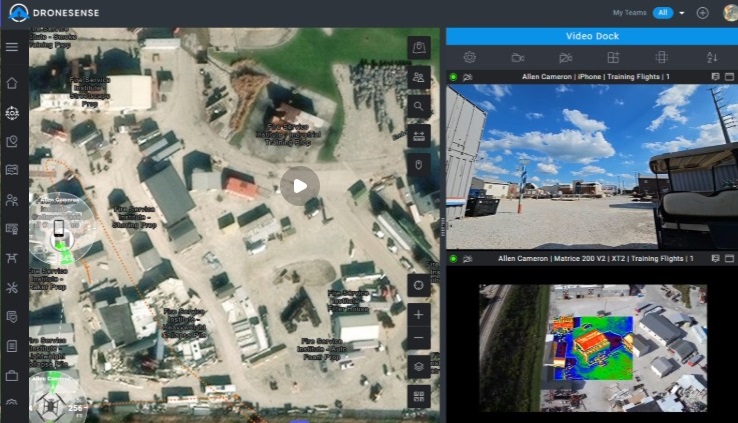Image resolution: width=738 pixels, height=423 pixels.
Task: Open the maintenance tools sidebar icon
Action: 12,287
